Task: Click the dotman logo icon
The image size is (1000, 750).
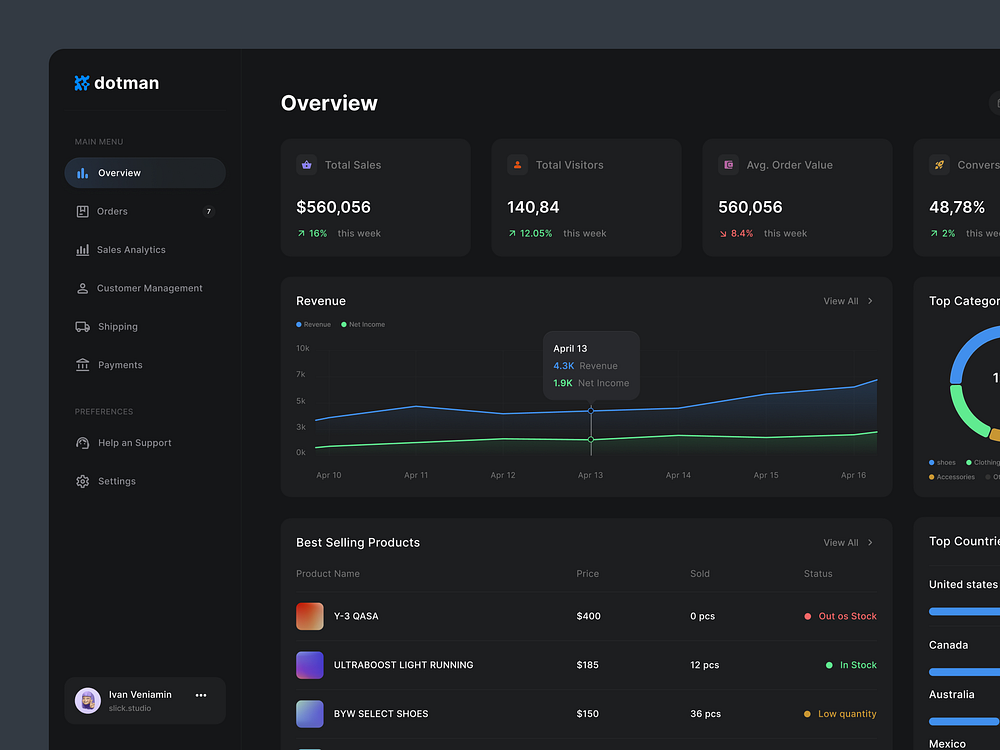Action: [x=81, y=83]
